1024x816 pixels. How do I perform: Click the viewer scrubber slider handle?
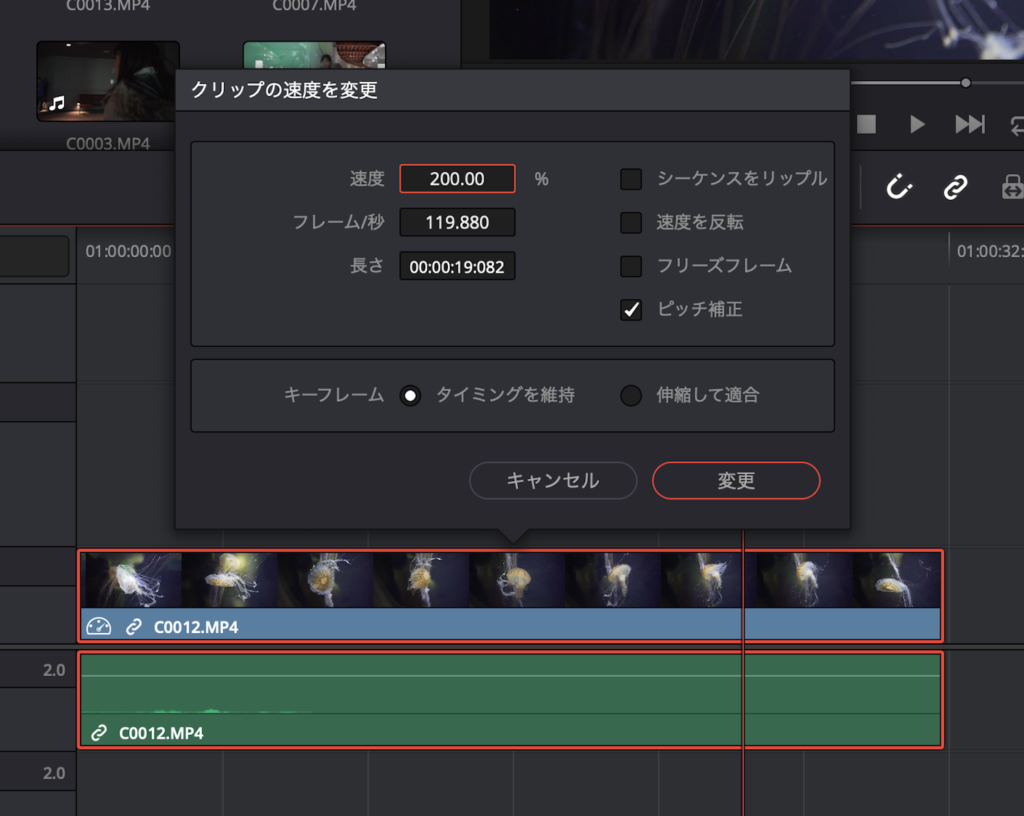966,83
